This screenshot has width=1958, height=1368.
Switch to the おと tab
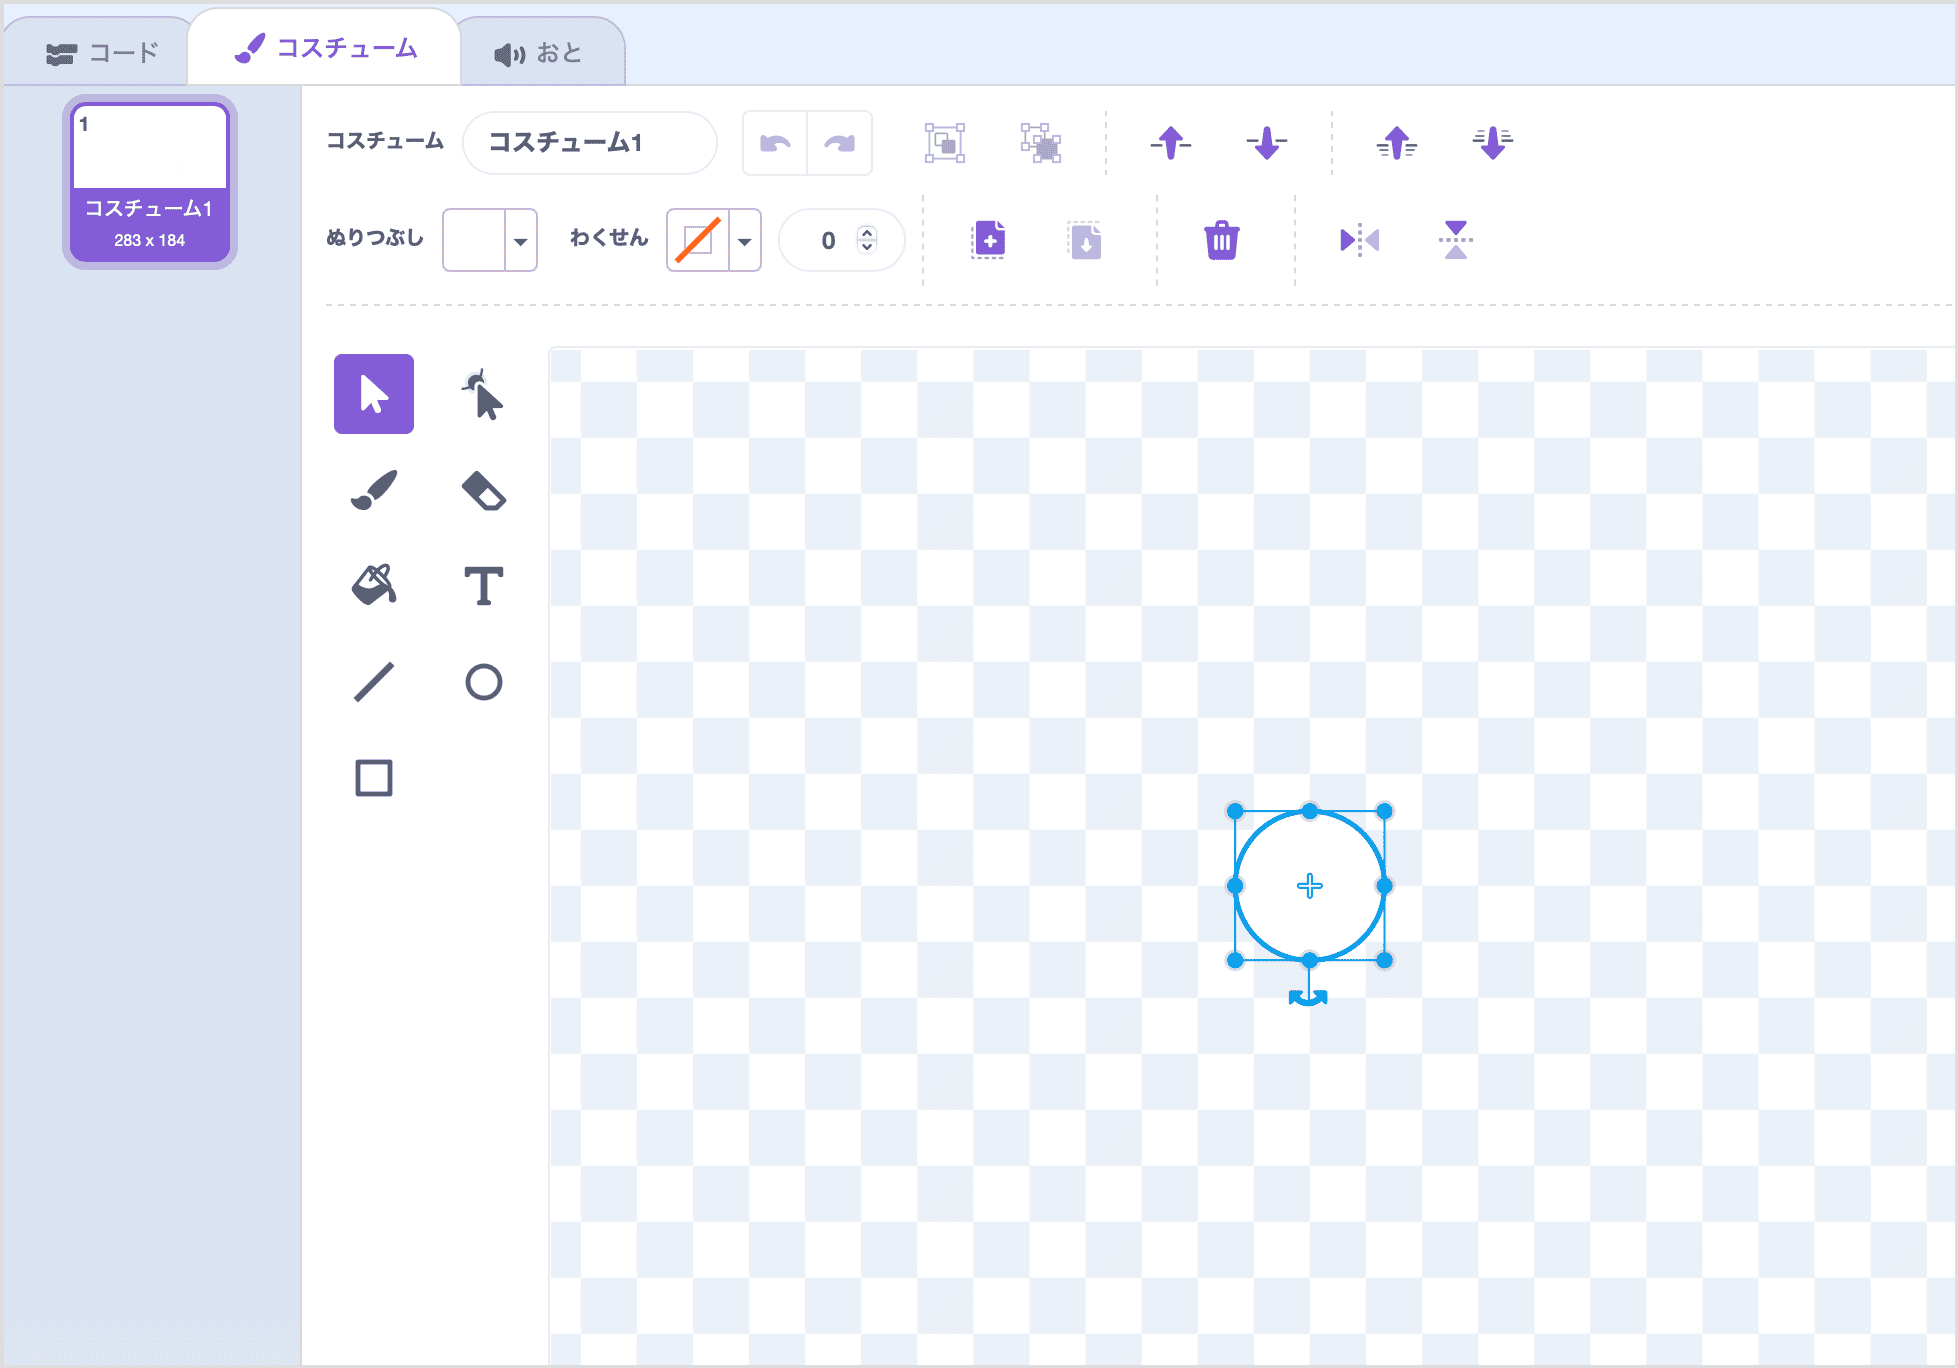(539, 53)
